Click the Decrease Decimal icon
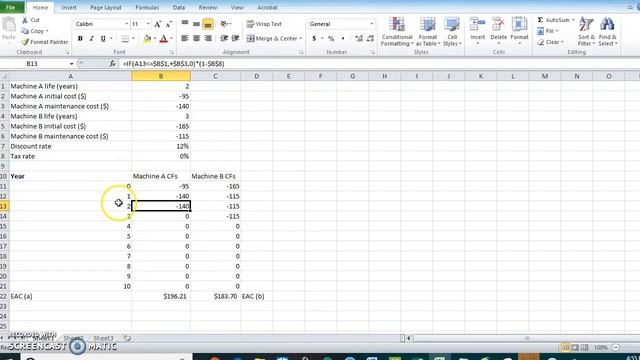Screen dimensions: 640x360 pos(370,38)
